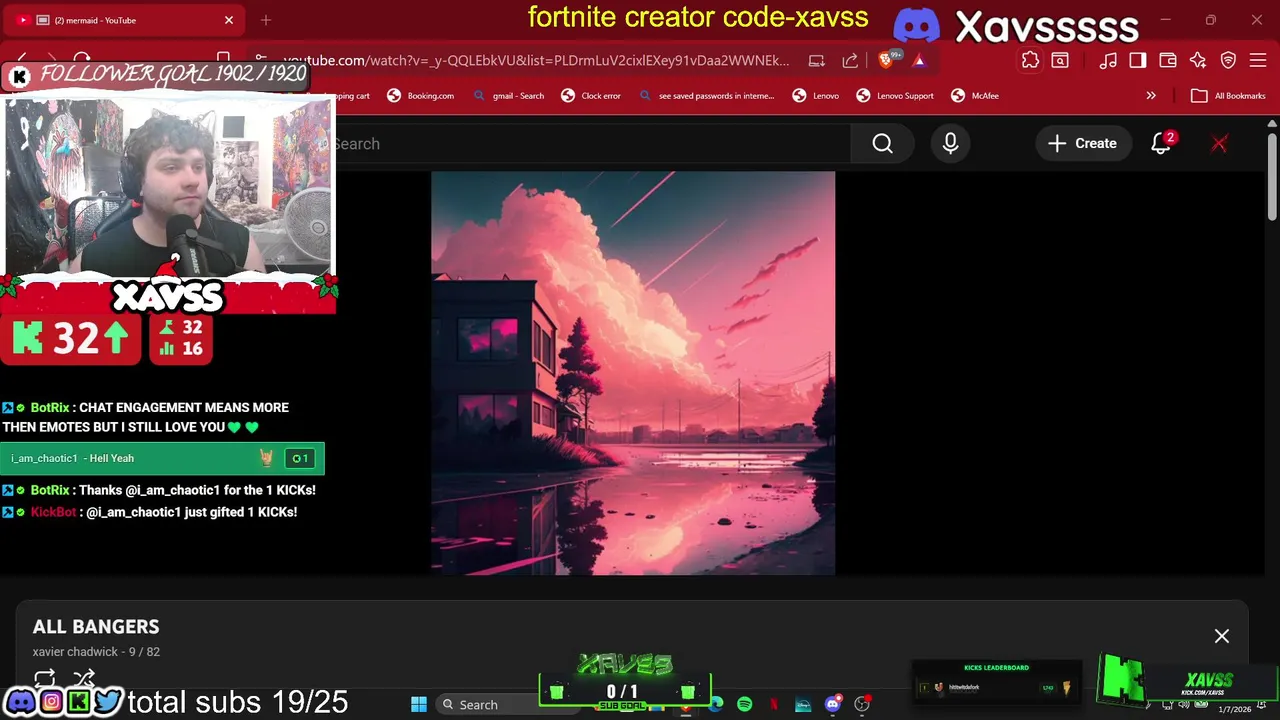The image size is (1280, 720).
Task: Start voice search with microphone
Action: pyautogui.click(x=950, y=144)
